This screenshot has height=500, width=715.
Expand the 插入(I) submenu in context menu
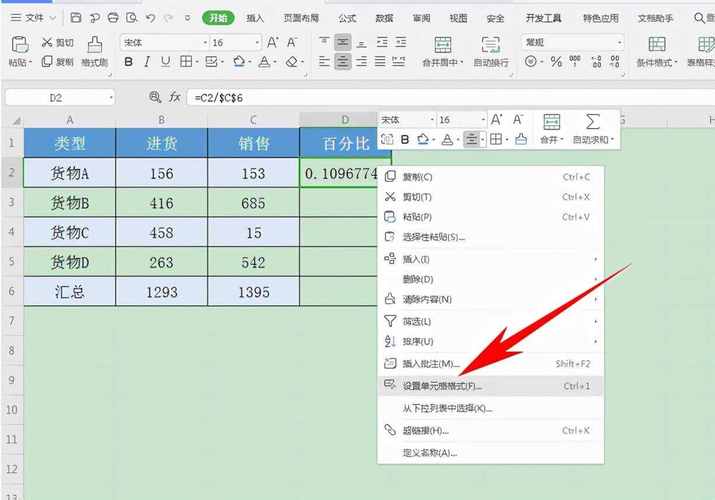(x=491, y=259)
